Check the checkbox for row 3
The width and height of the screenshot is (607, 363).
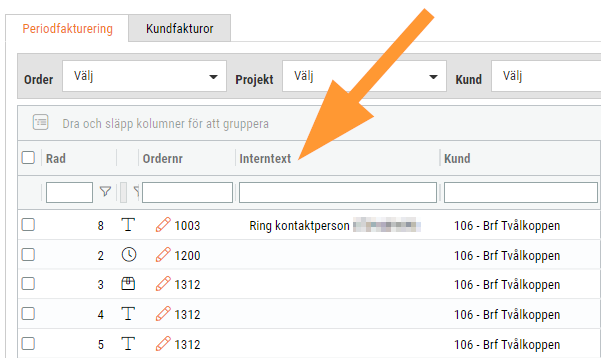28,284
